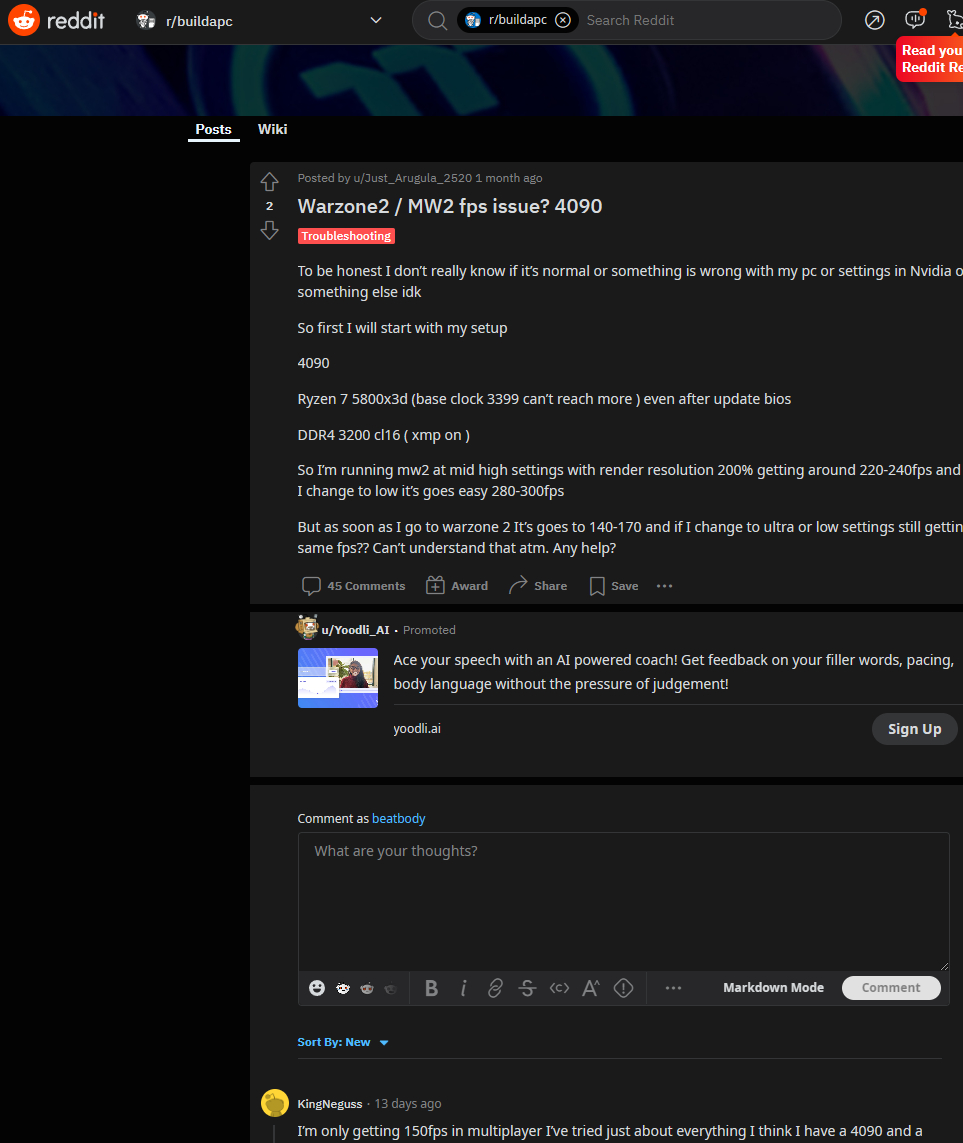Open the r/buildapc community dropdown

pos(260,20)
